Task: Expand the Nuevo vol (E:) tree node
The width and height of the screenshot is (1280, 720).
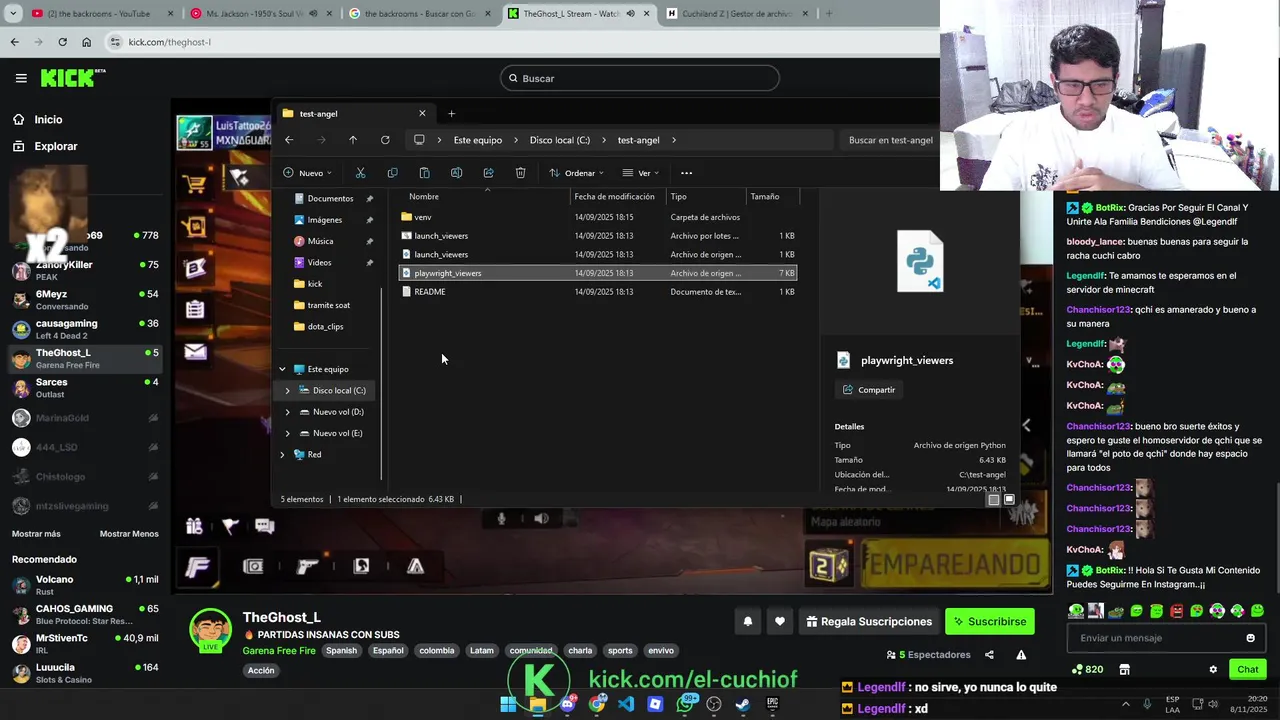Action: (x=288, y=433)
